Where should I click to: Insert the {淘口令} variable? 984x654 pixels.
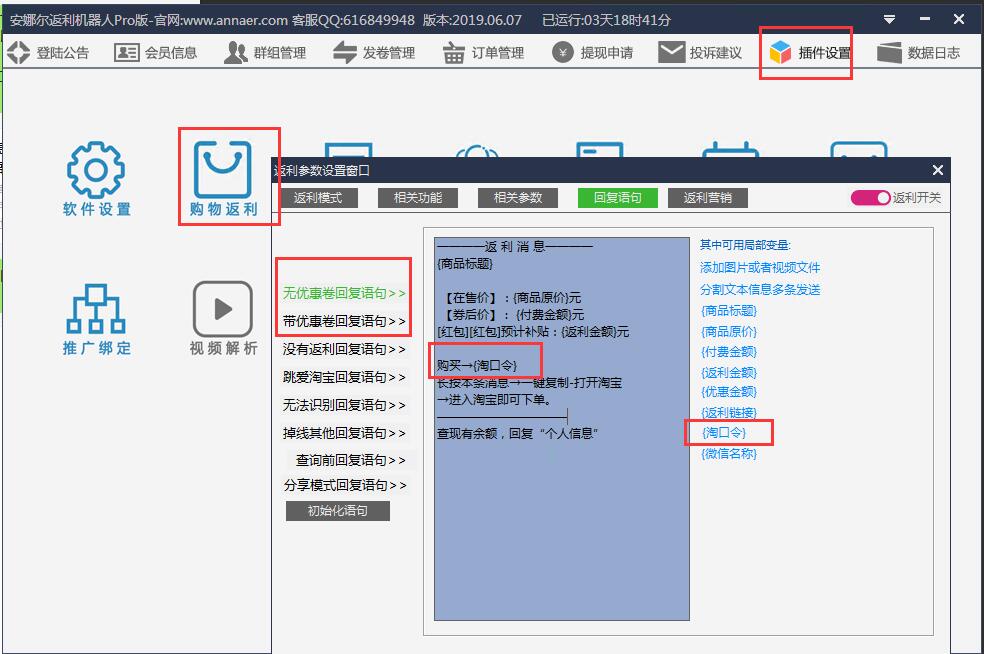point(724,432)
